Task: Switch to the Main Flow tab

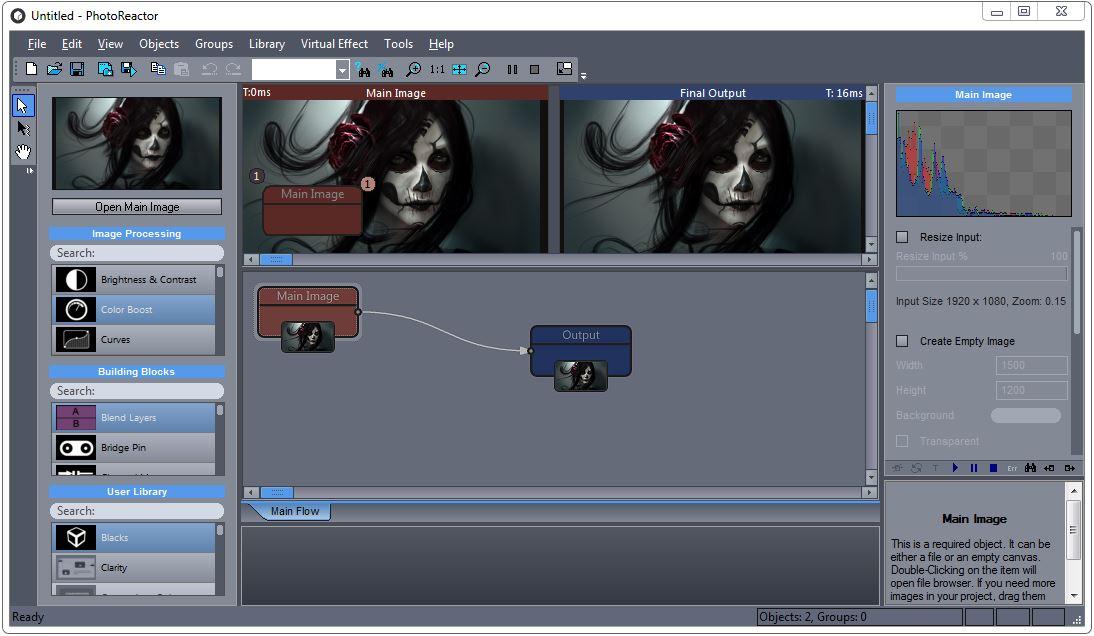Action: tap(294, 511)
